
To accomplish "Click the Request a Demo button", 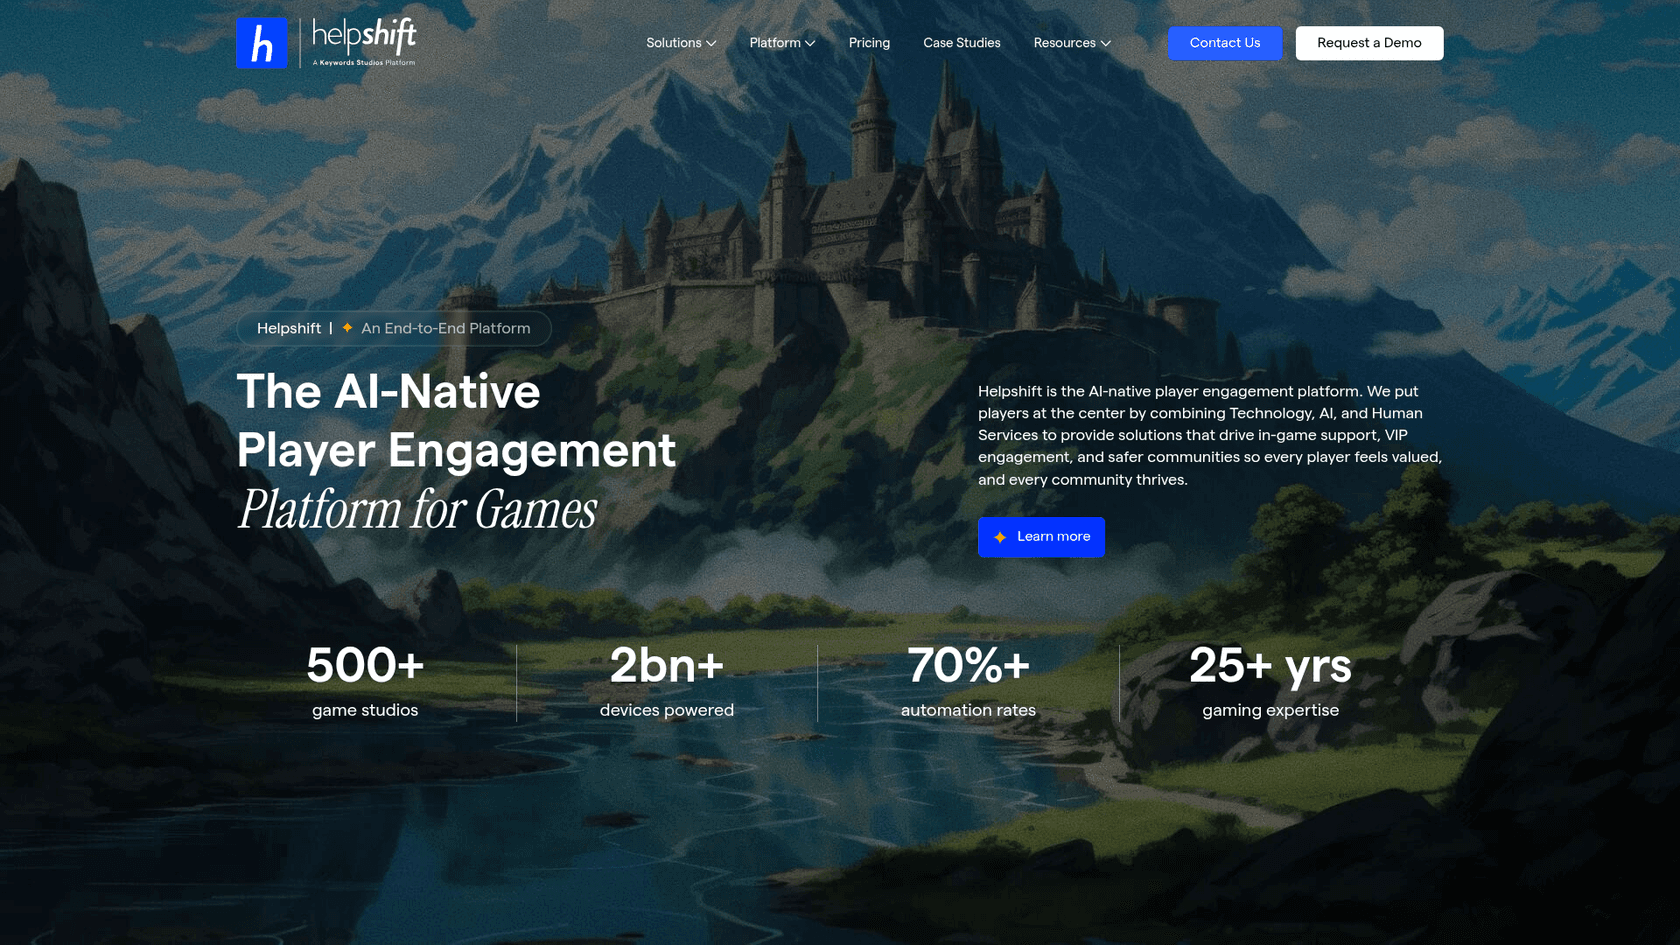I will (1369, 43).
